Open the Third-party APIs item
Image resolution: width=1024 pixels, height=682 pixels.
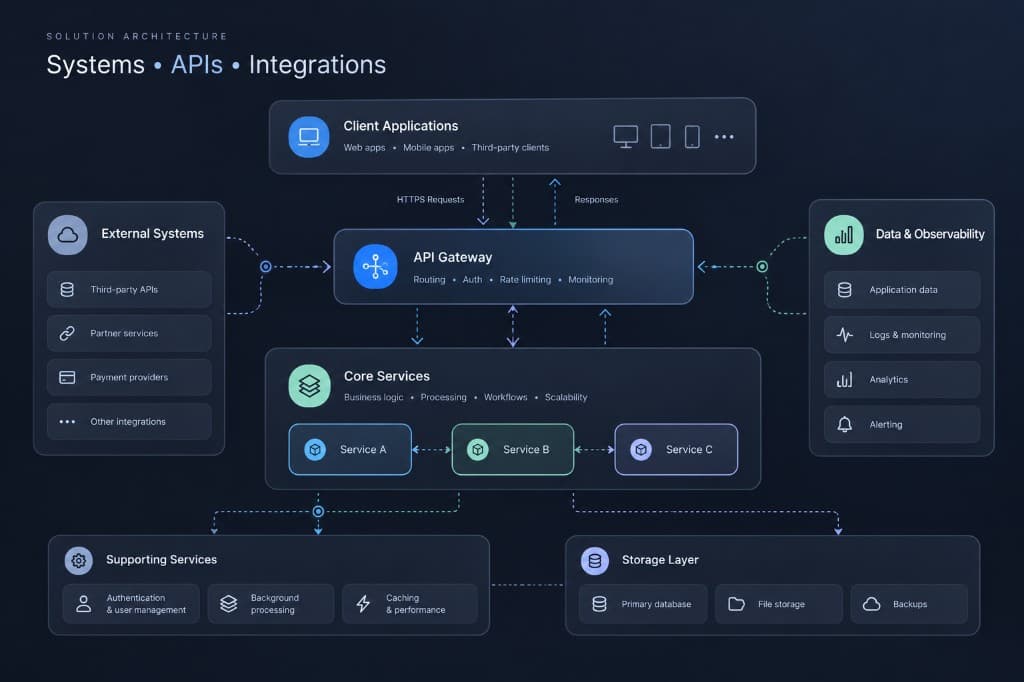(129, 289)
